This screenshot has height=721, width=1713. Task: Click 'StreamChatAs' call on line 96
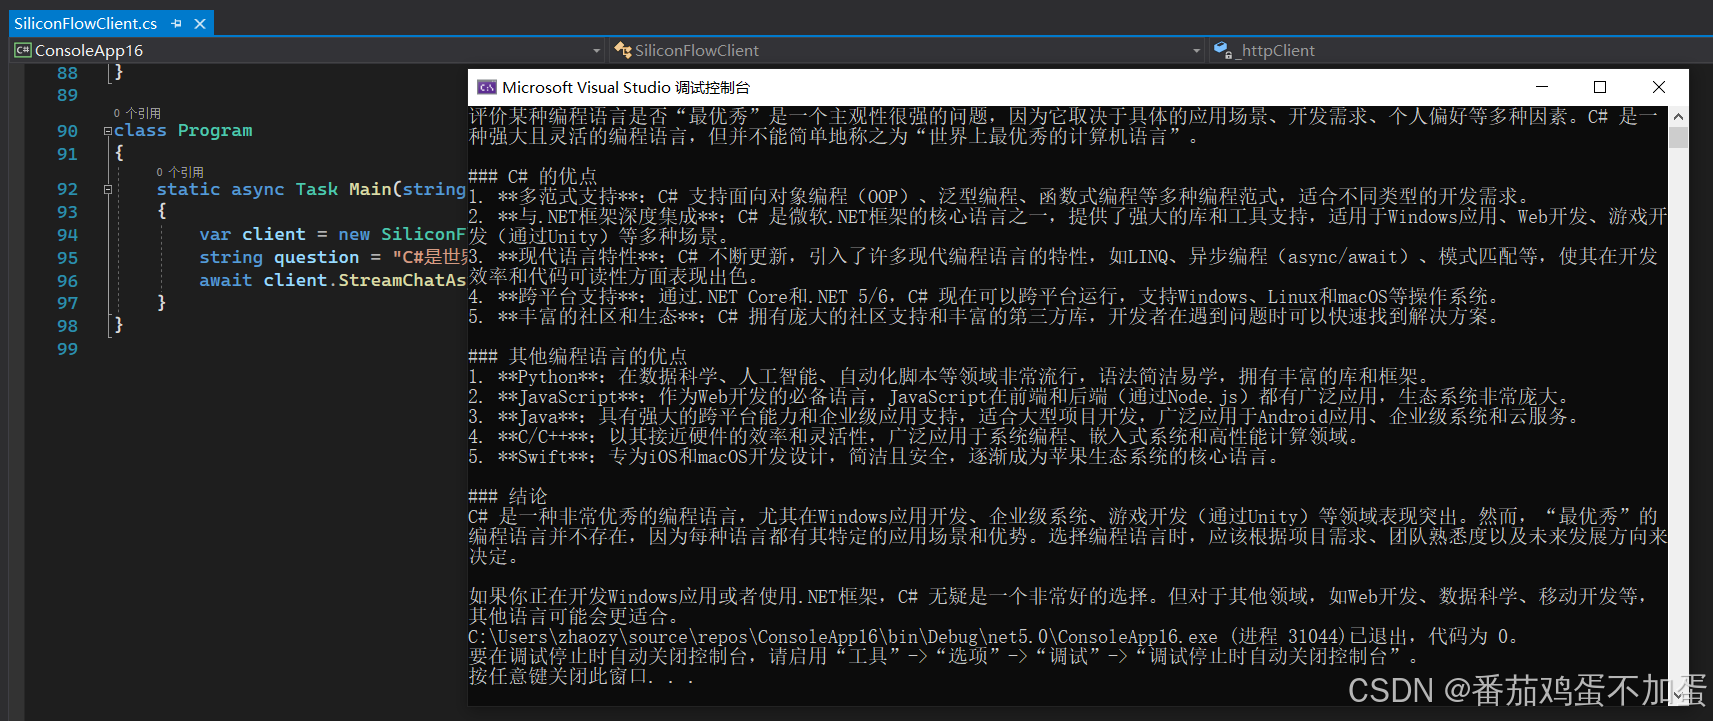pyautogui.click(x=402, y=280)
